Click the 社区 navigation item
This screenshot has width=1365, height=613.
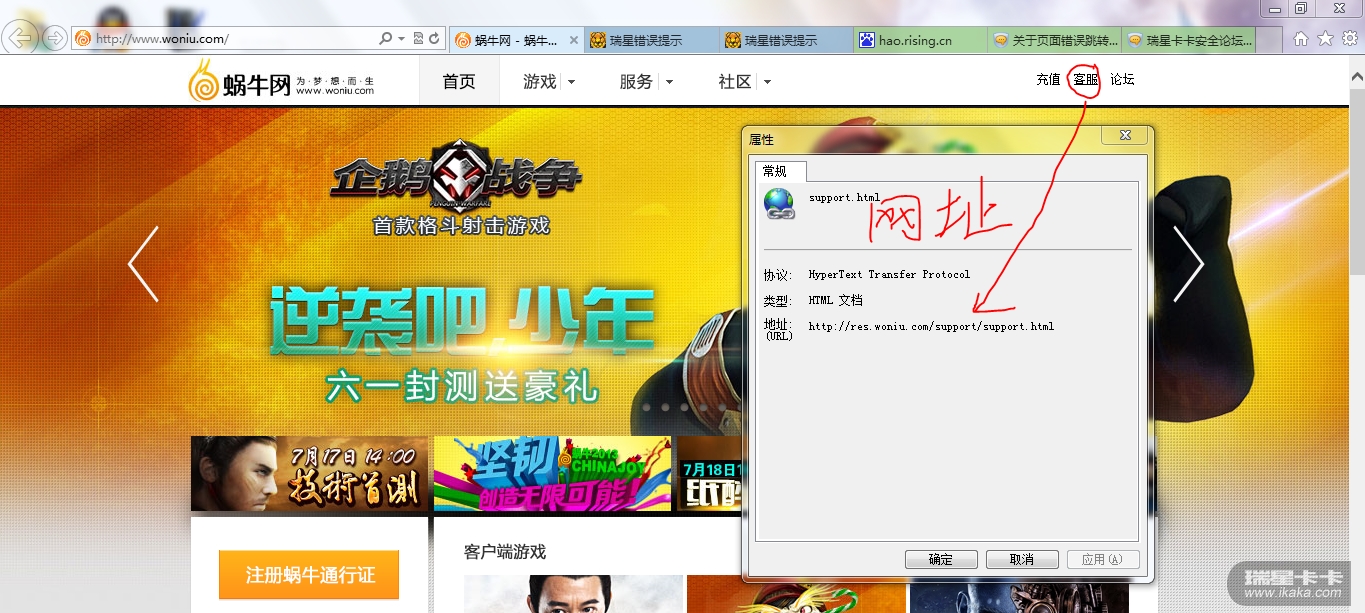coord(734,82)
